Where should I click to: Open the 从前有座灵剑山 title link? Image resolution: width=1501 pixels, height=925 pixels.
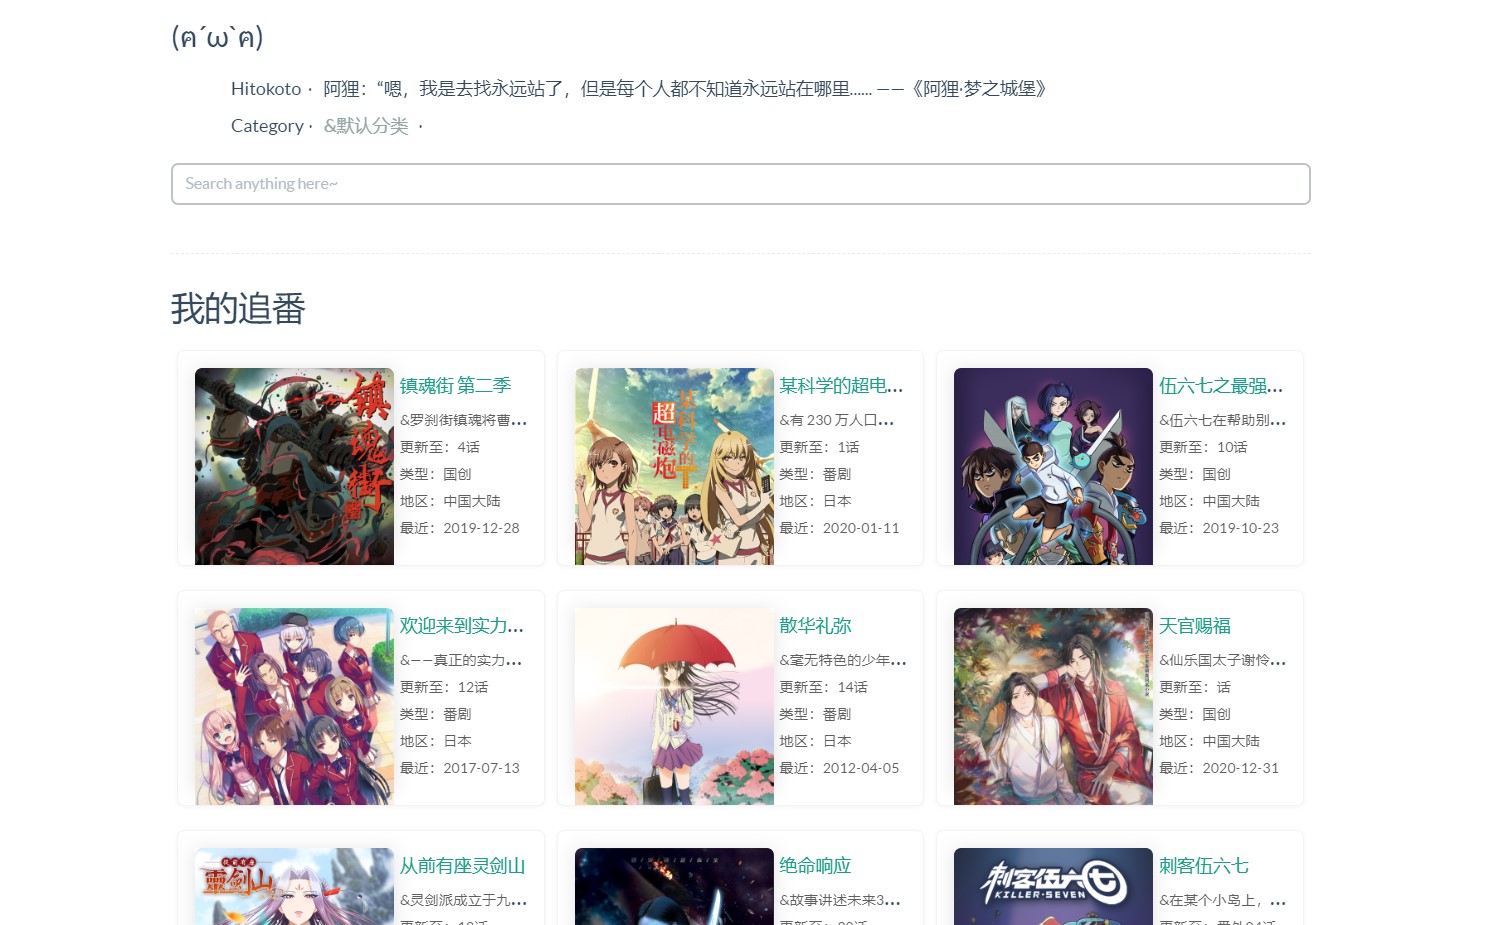click(x=463, y=866)
